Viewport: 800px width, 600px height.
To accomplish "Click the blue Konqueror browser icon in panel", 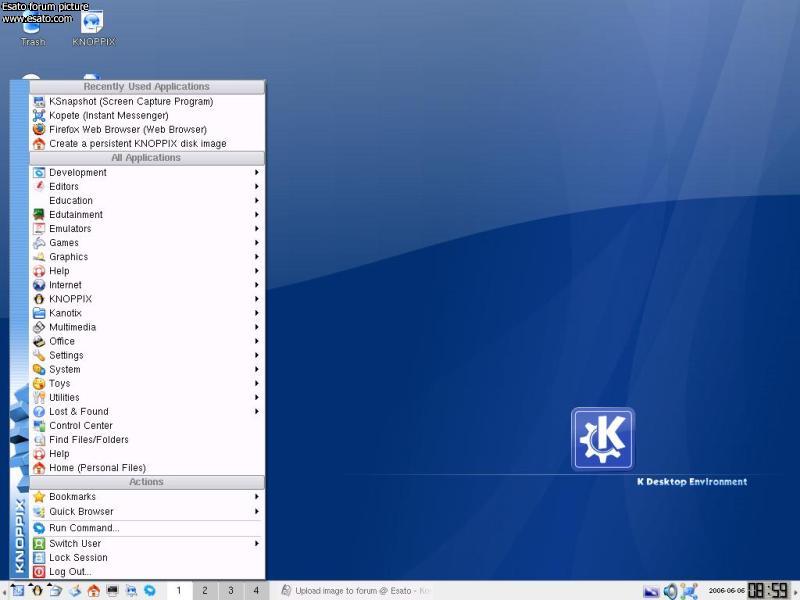I will pos(150,590).
